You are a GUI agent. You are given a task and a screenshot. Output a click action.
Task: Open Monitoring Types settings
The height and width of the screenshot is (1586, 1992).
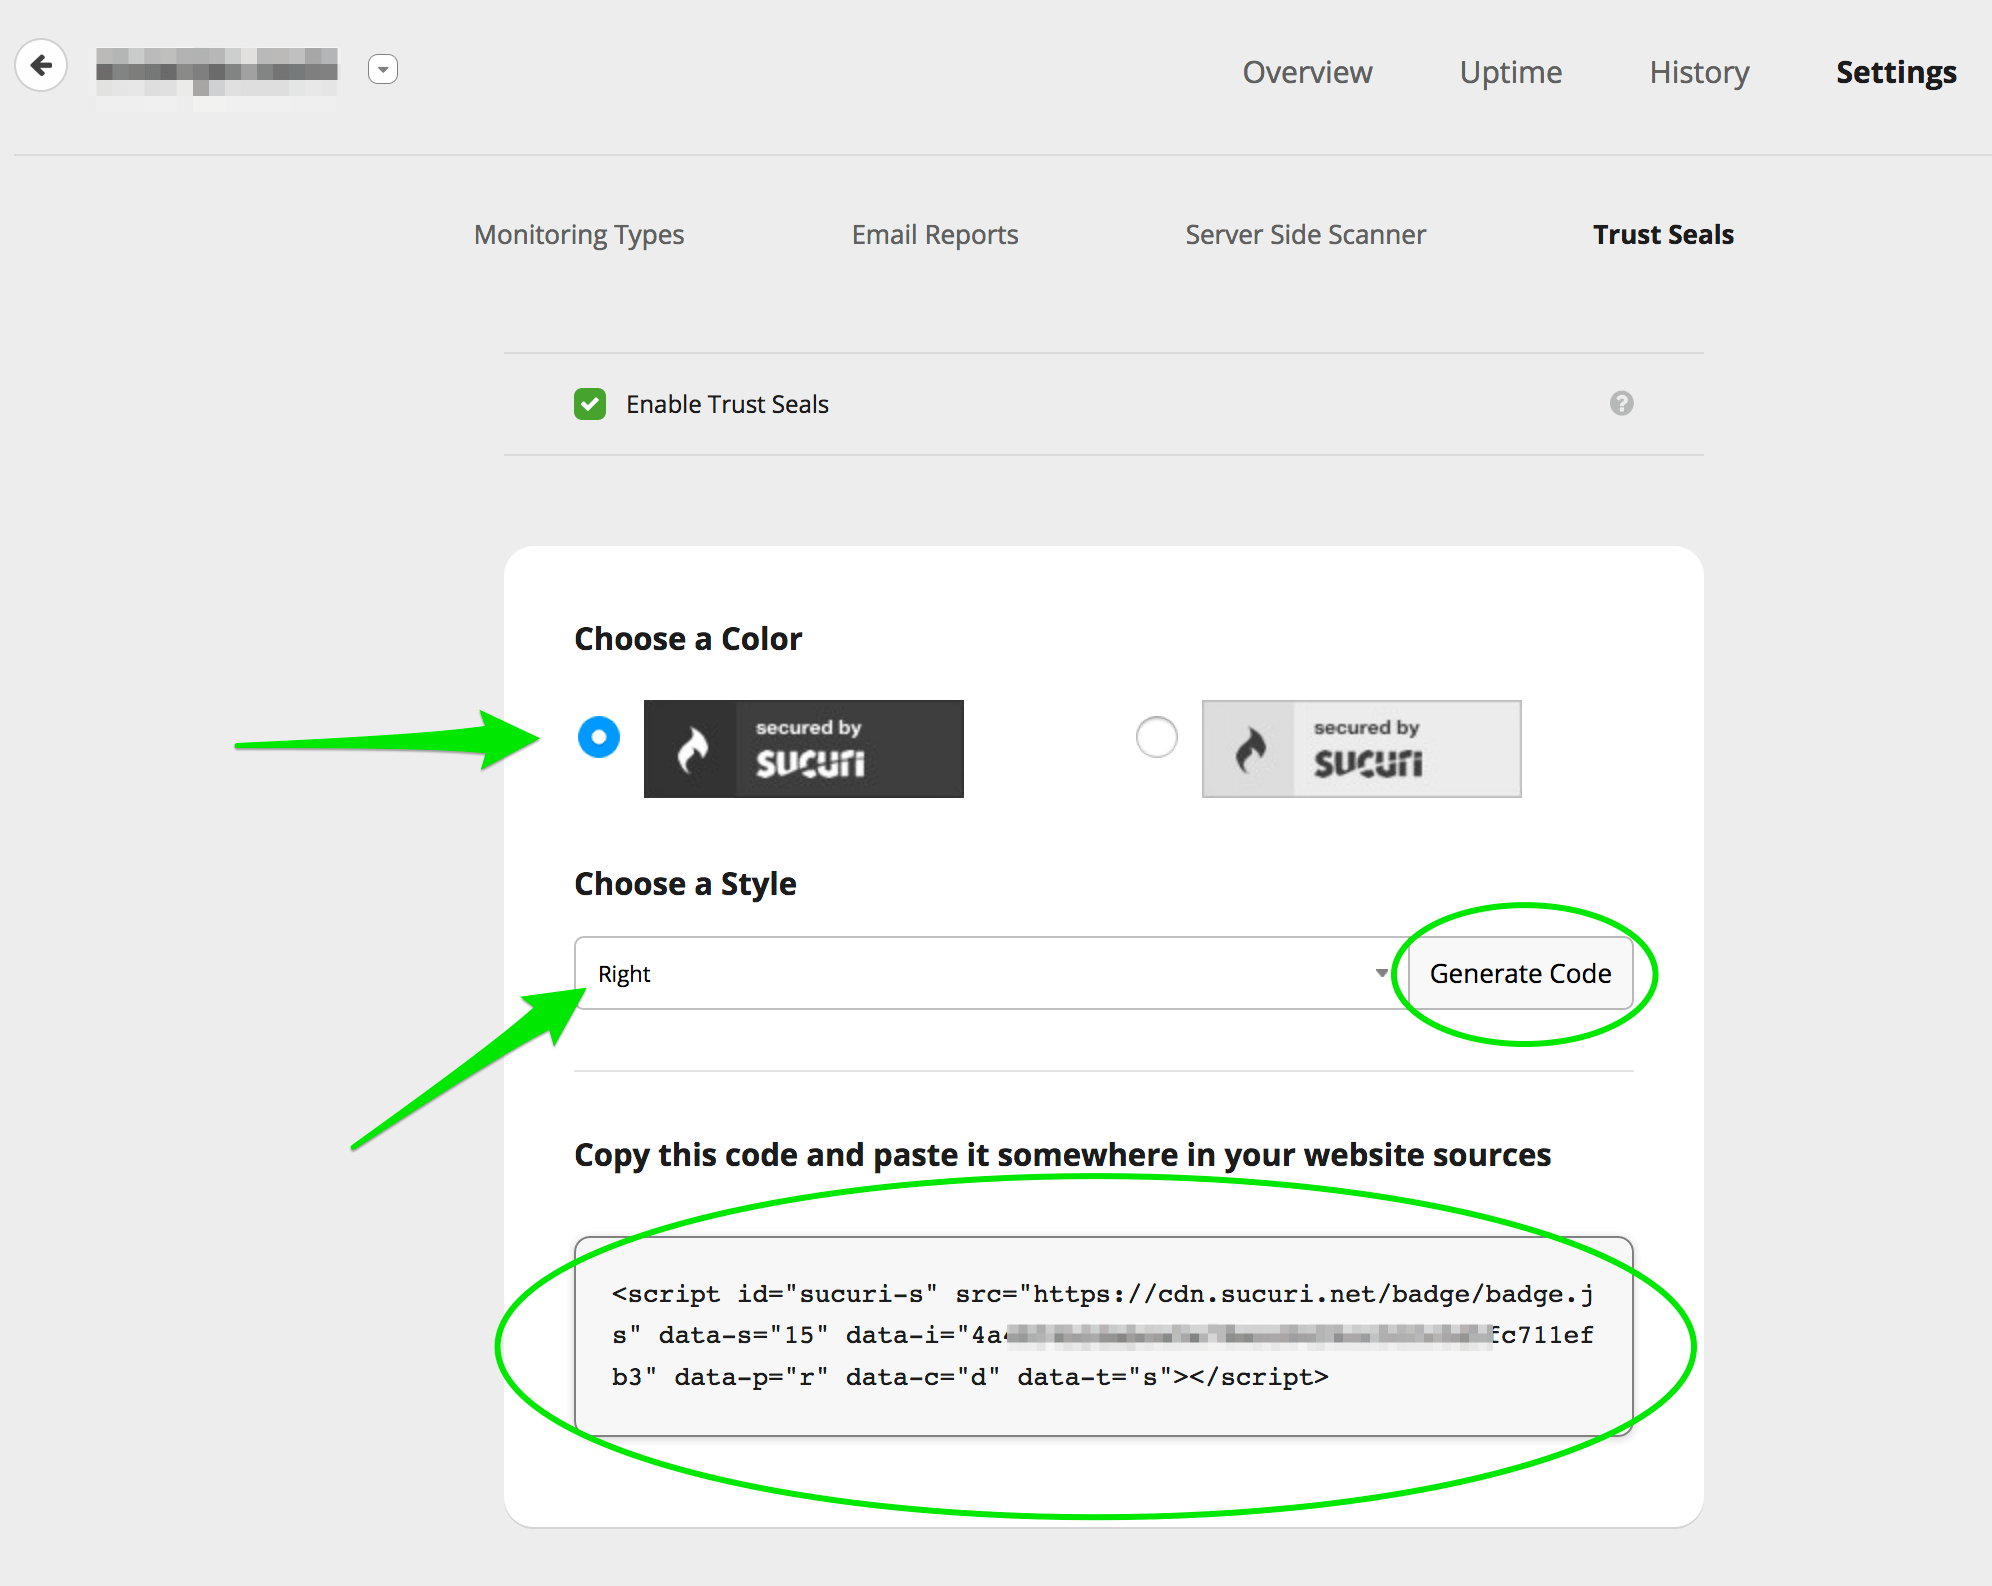pyautogui.click(x=579, y=235)
